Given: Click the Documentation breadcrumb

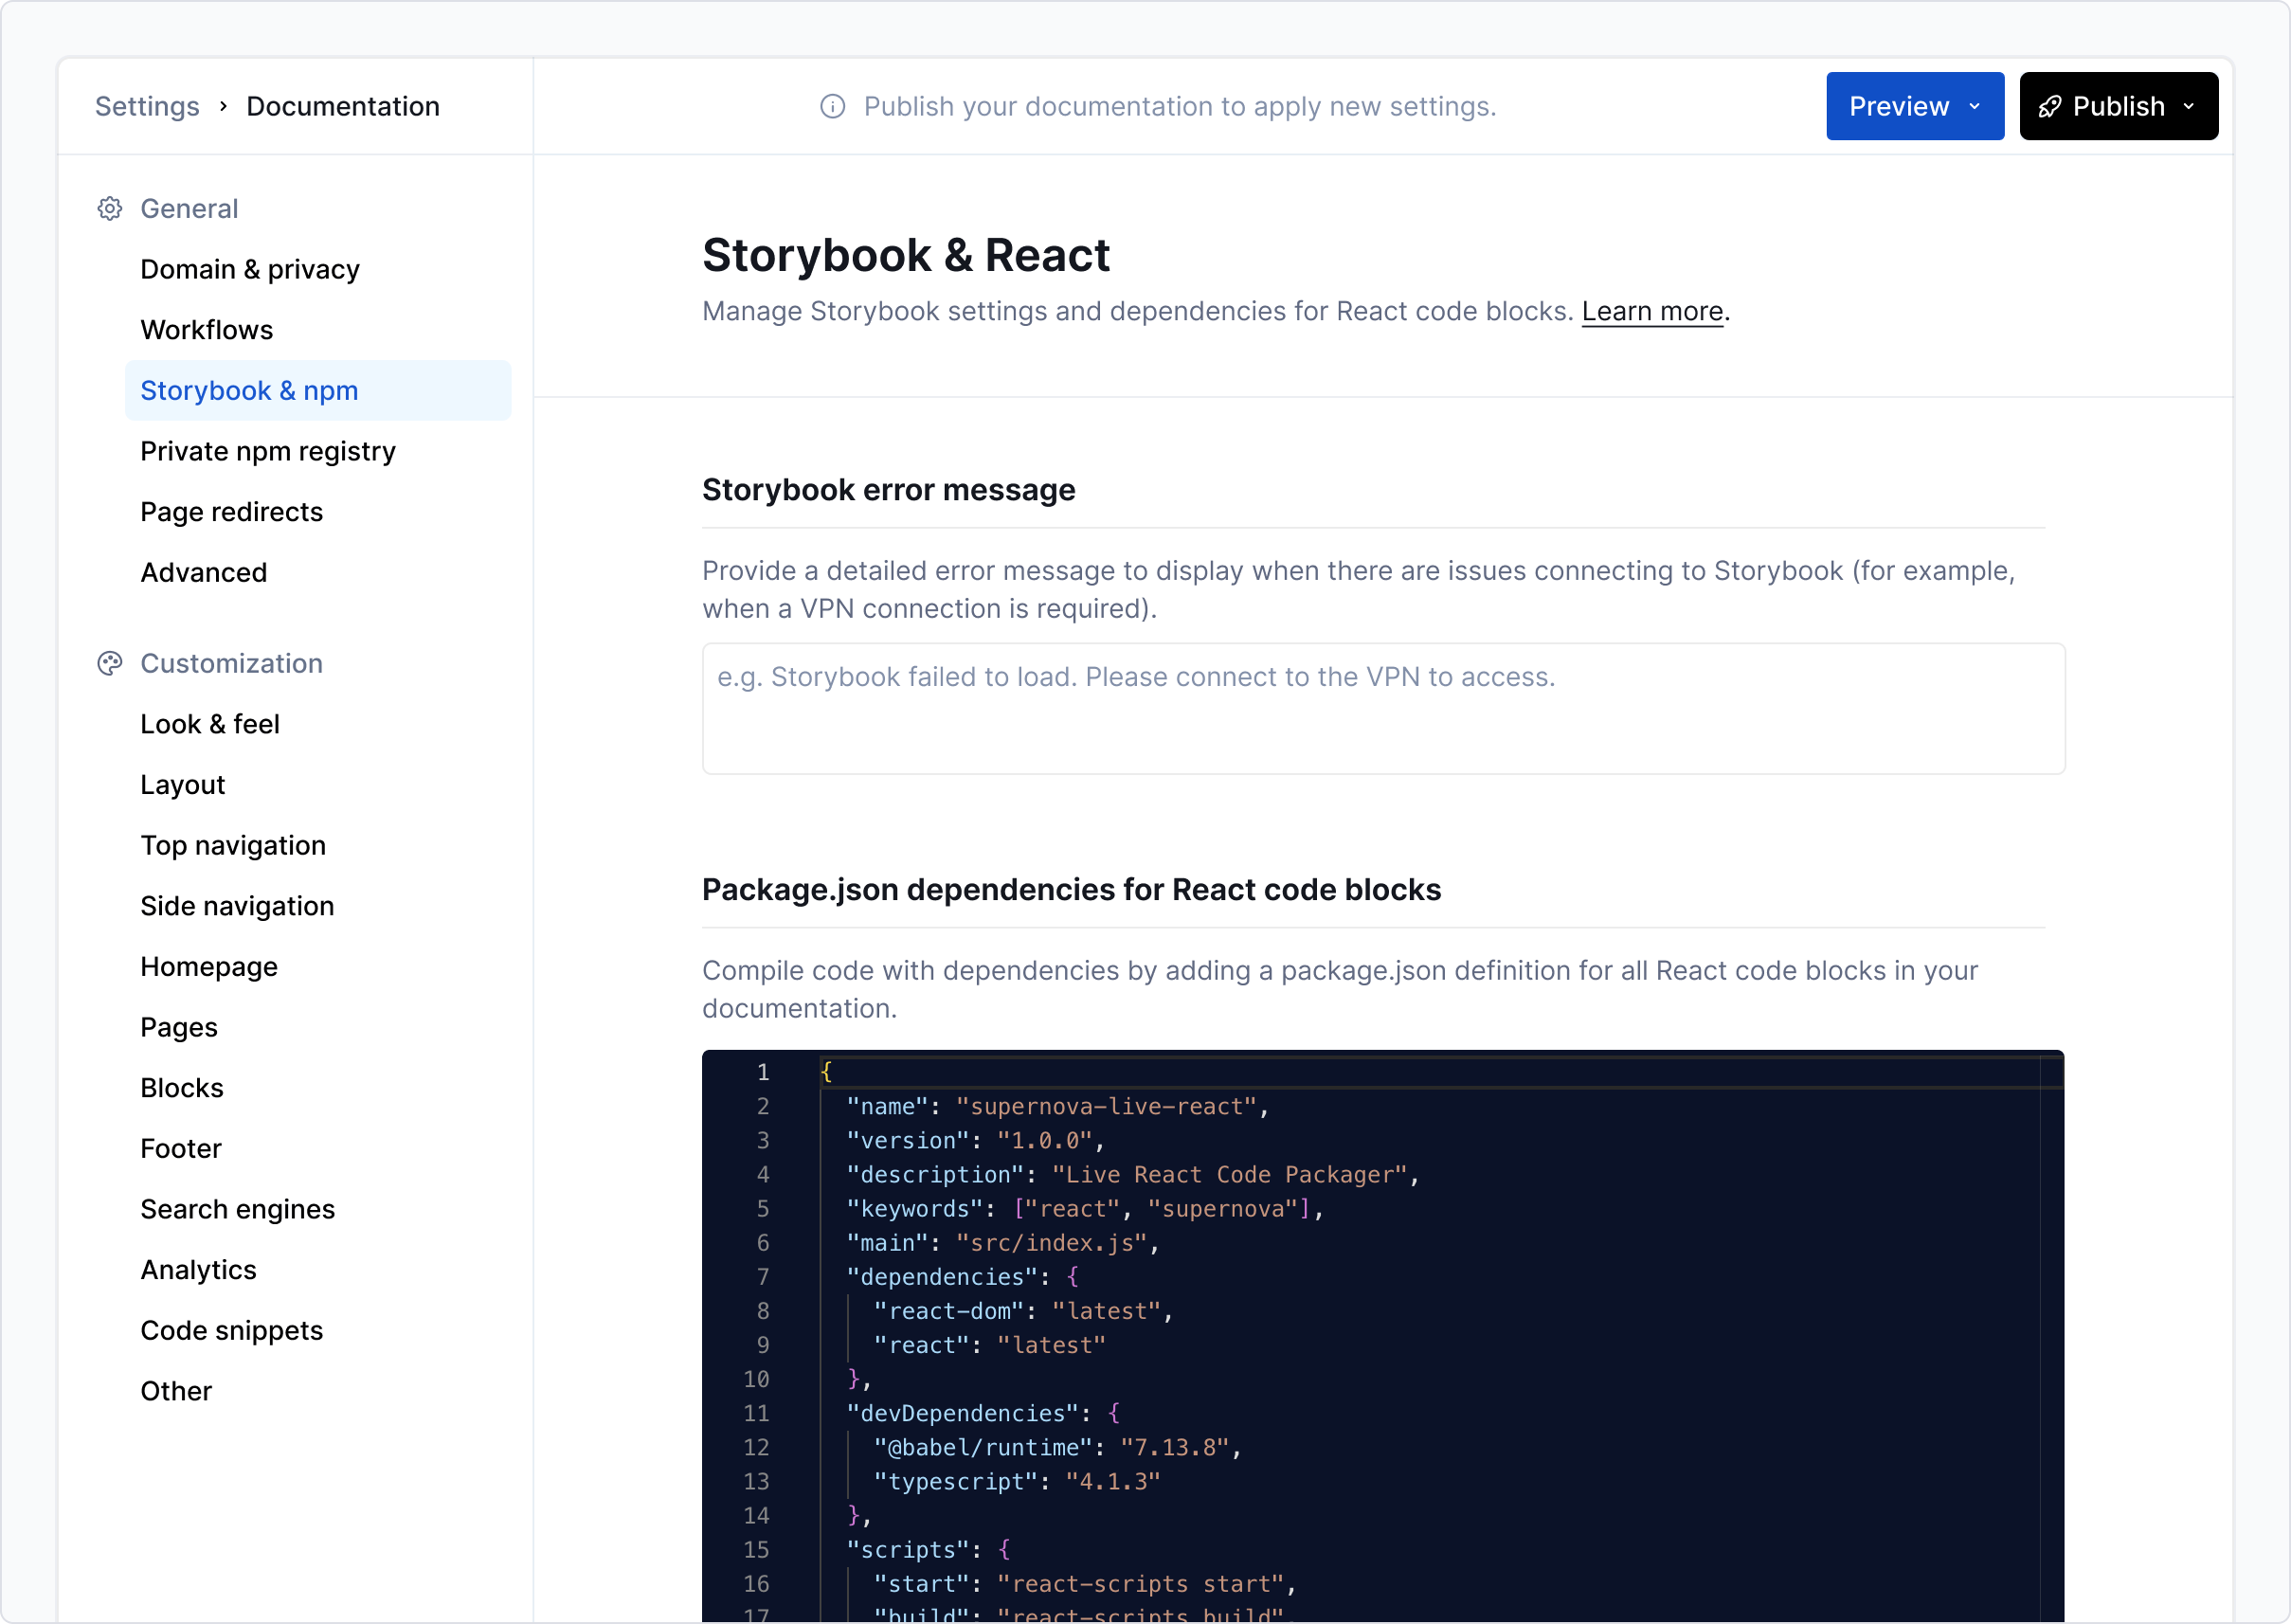Looking at the screenshot, I should (343, 106).
